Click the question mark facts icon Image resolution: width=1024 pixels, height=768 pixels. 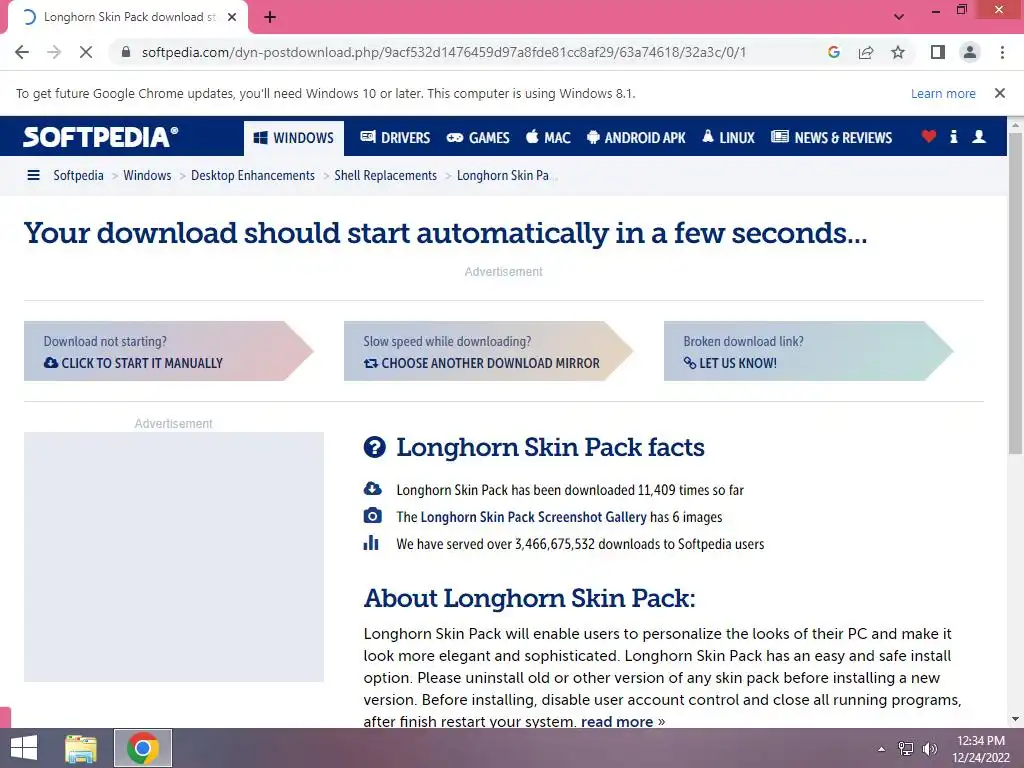pos(374,447)
